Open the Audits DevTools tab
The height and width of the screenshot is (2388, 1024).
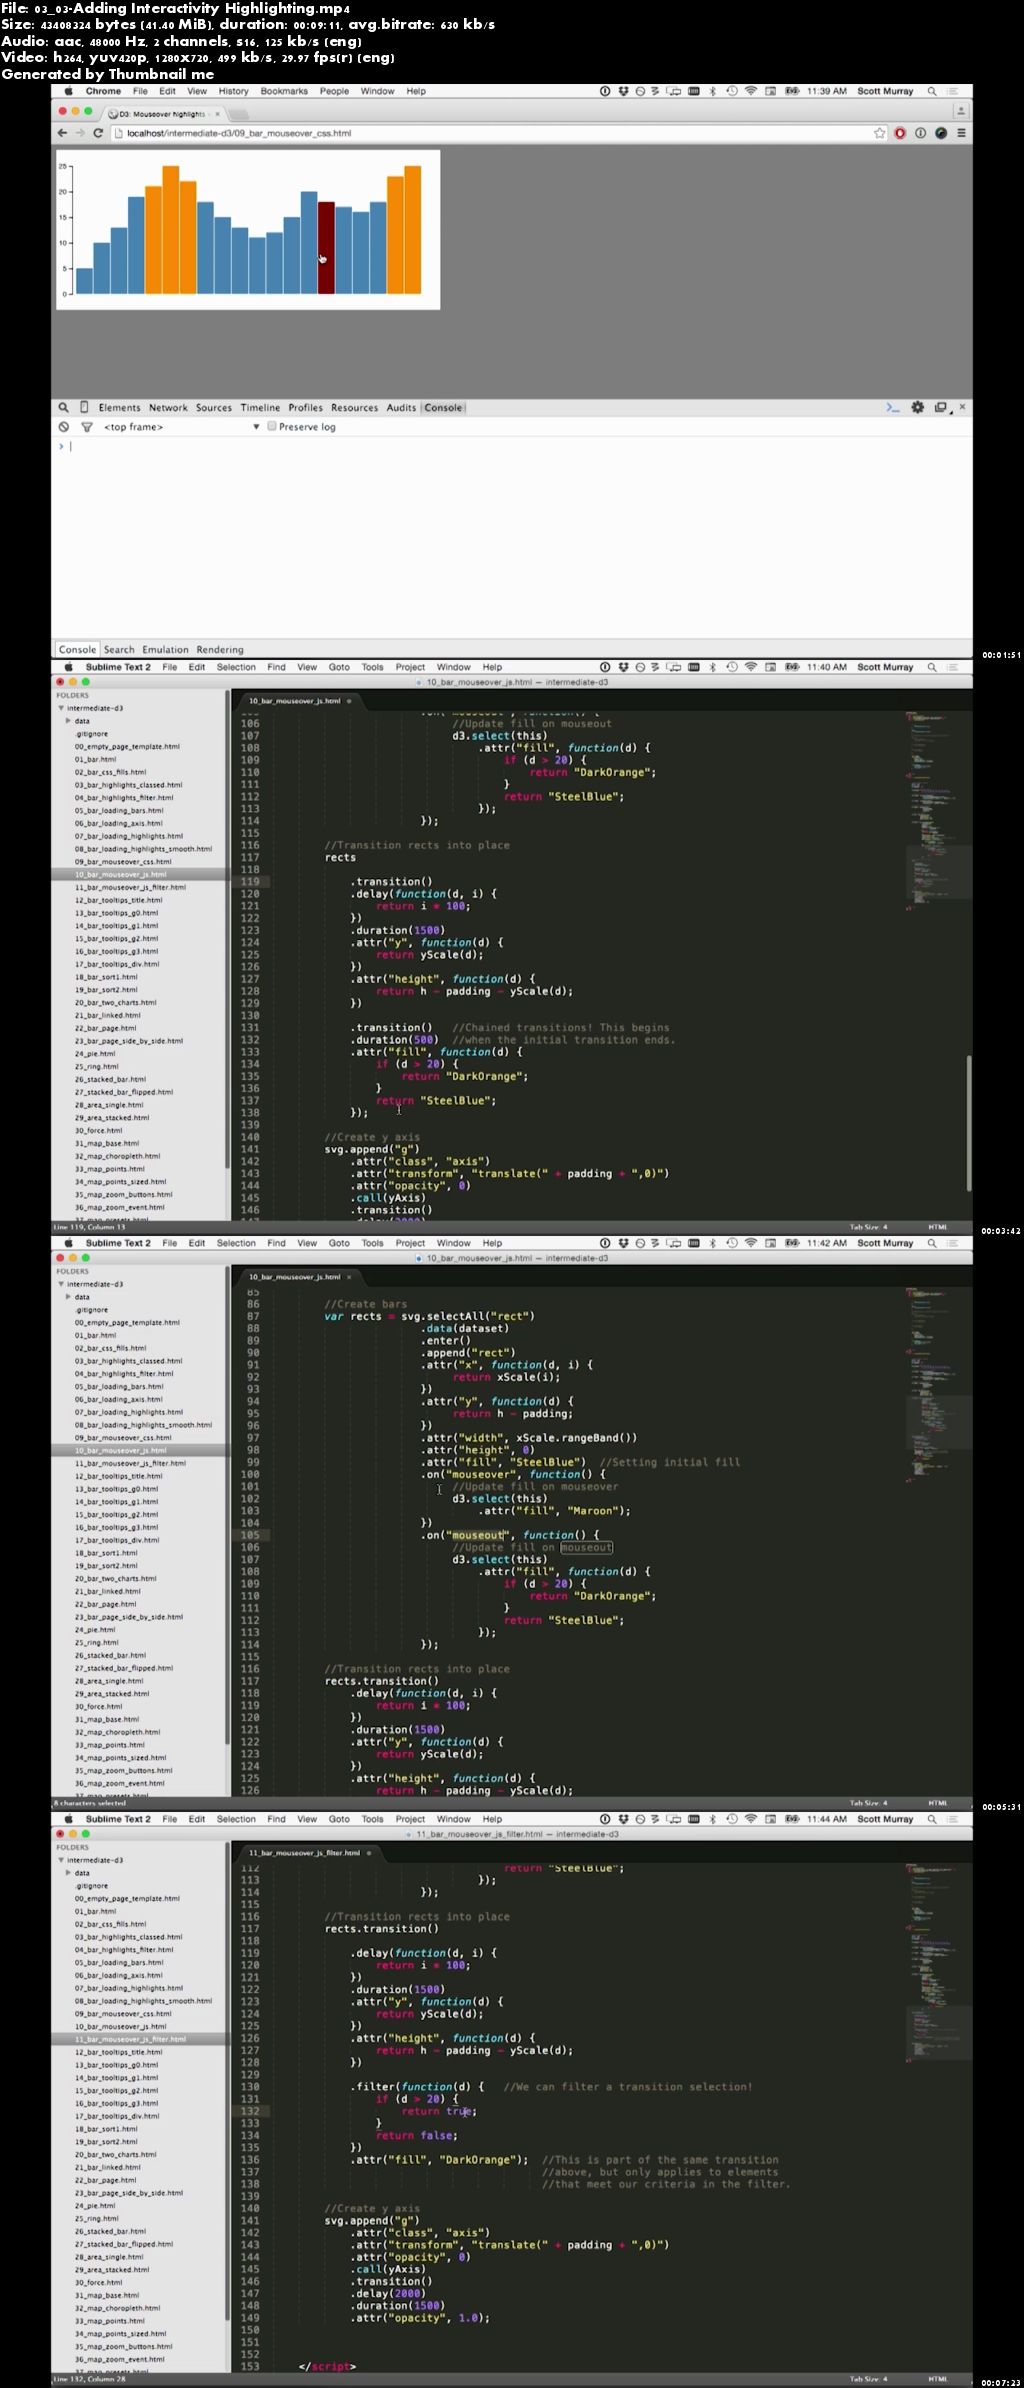point(401,408)
